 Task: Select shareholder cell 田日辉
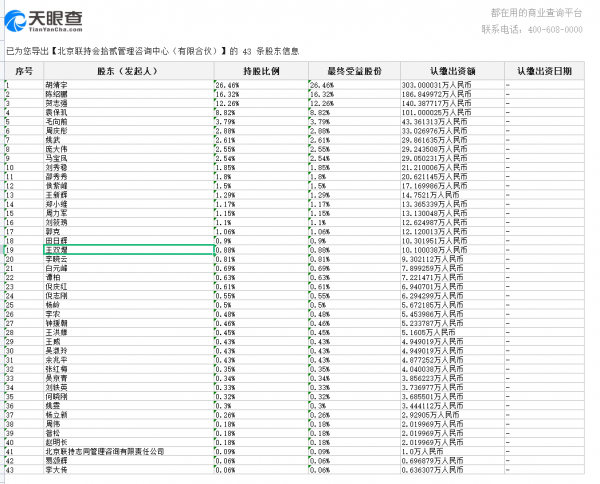pyautogui.click(x=128, y=241)
